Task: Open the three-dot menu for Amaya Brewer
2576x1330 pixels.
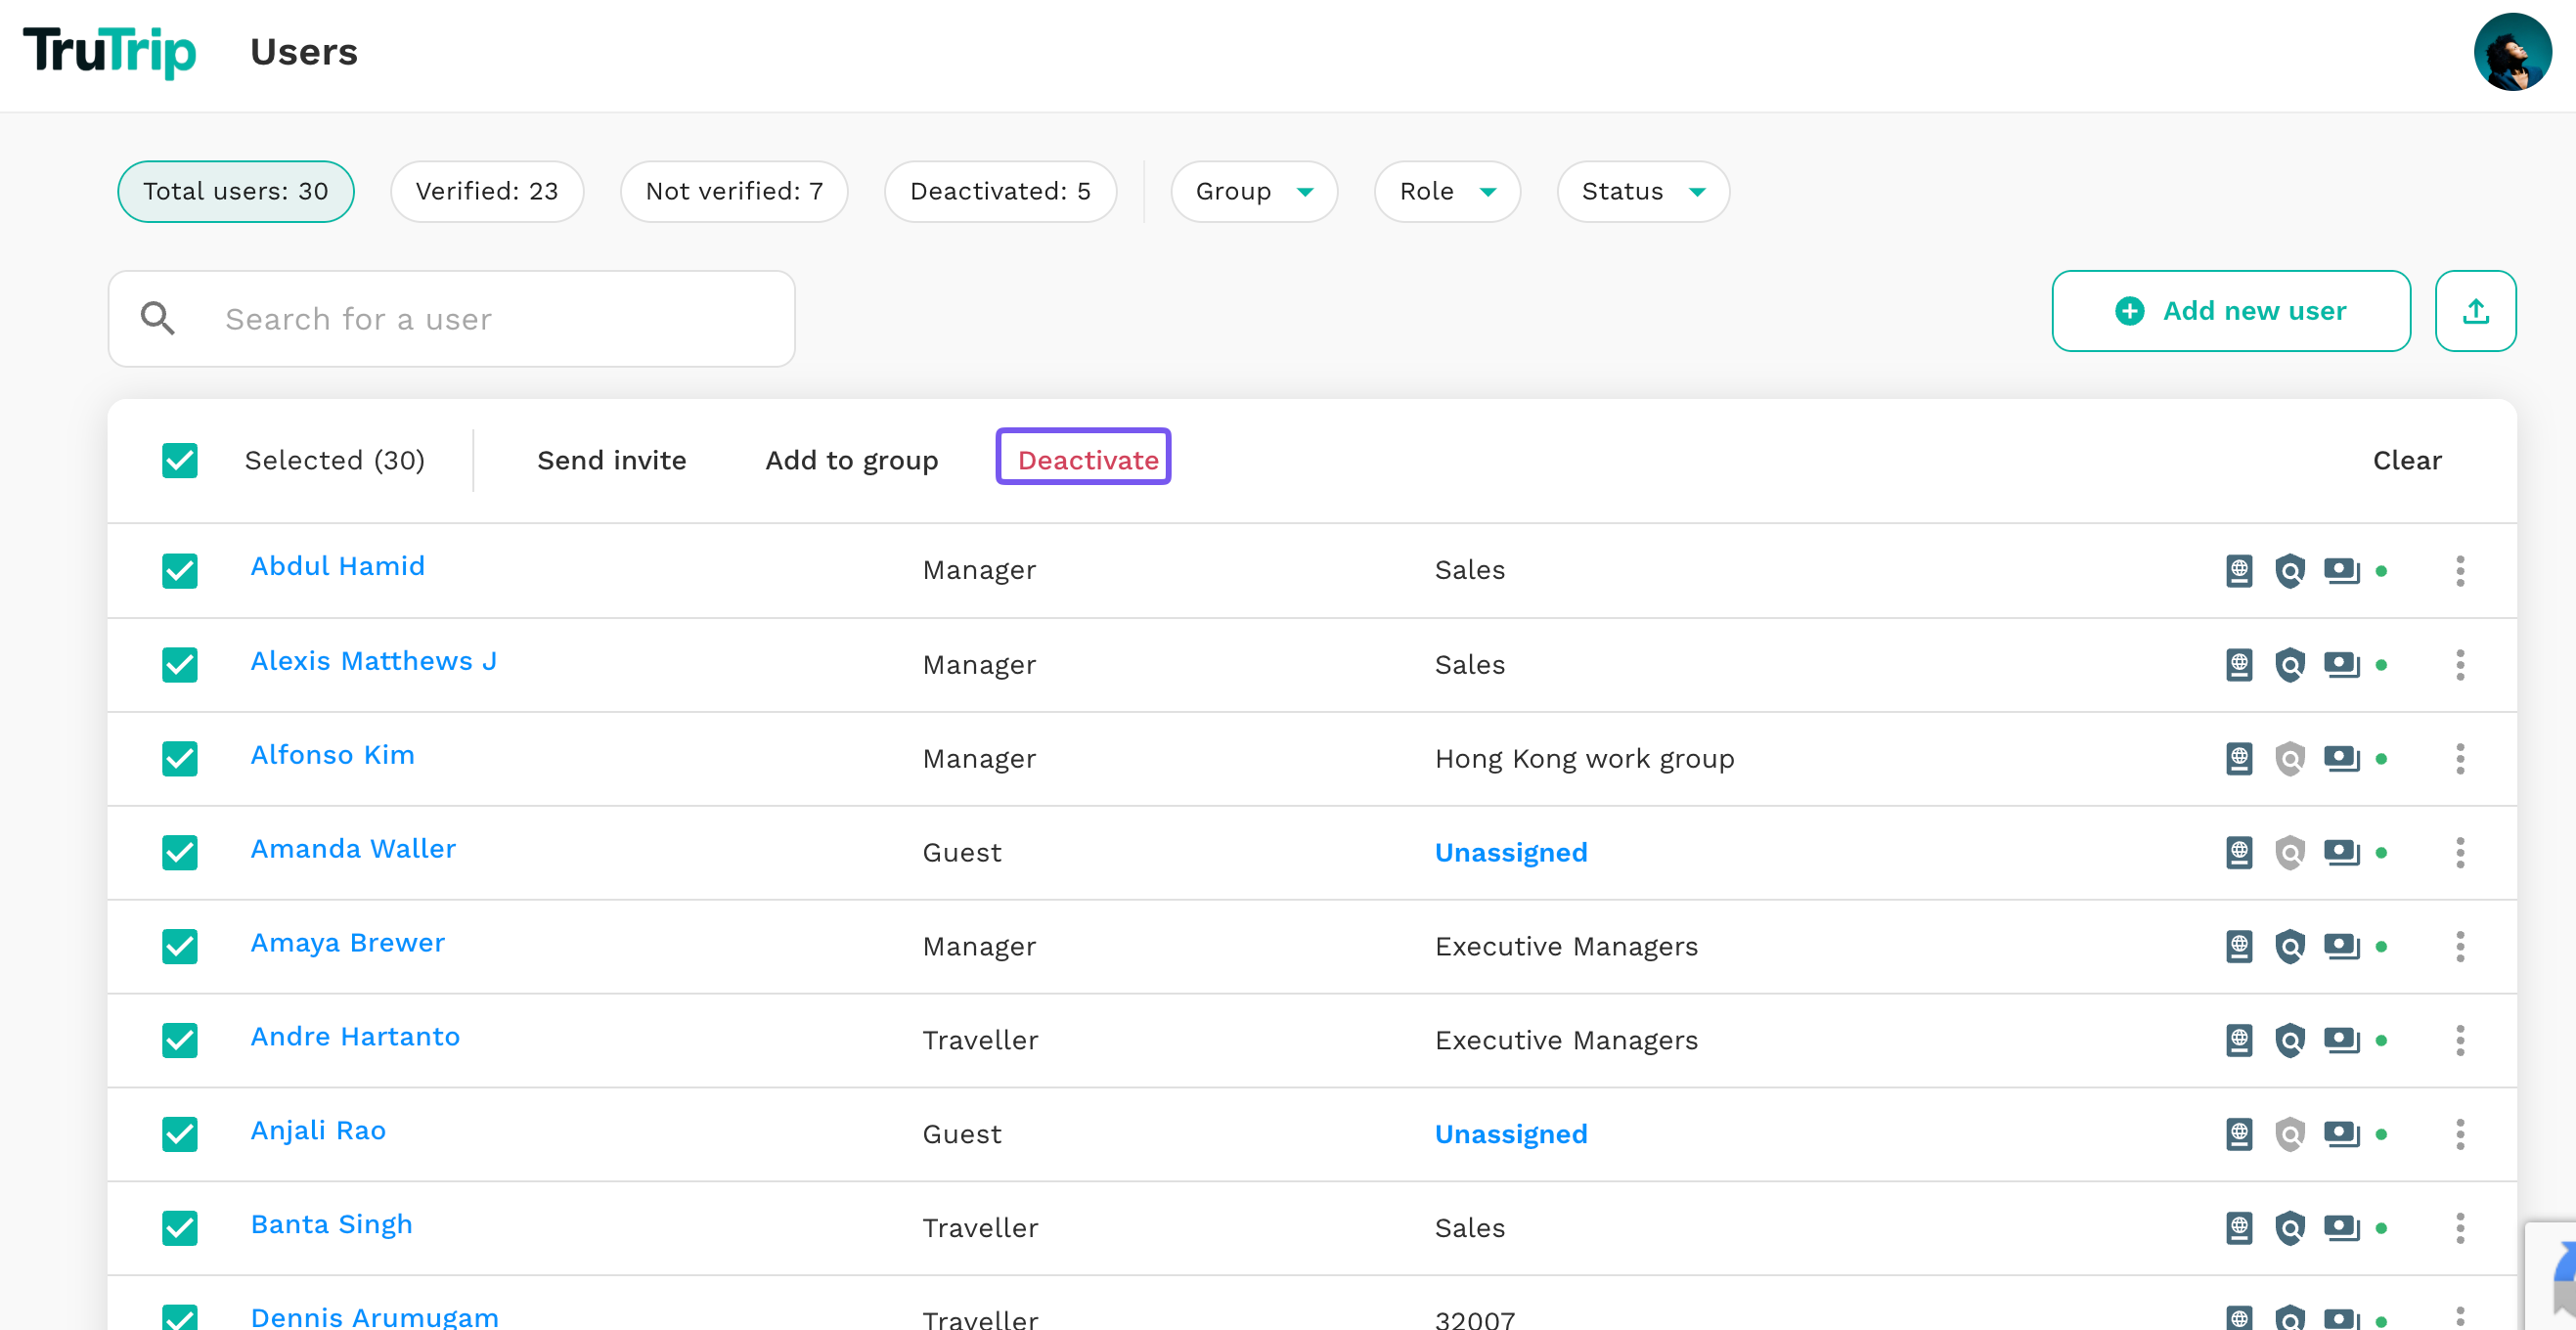Action: 2460,947
